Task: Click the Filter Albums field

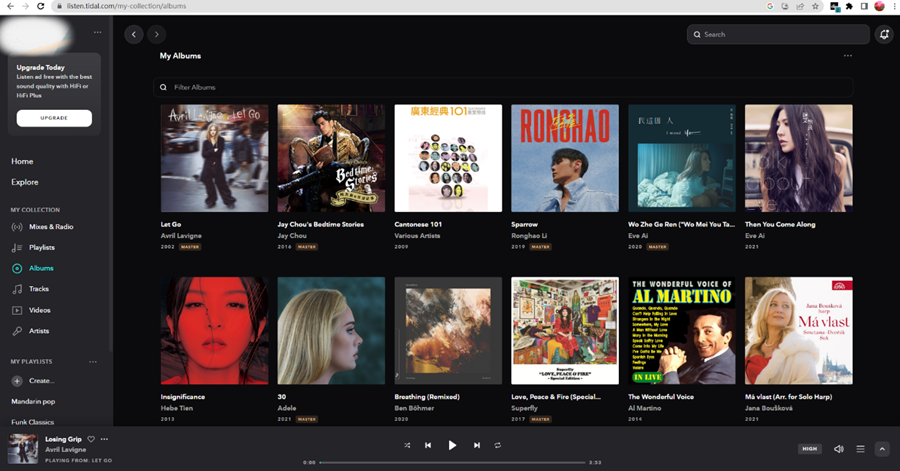Action: [503, 87]
